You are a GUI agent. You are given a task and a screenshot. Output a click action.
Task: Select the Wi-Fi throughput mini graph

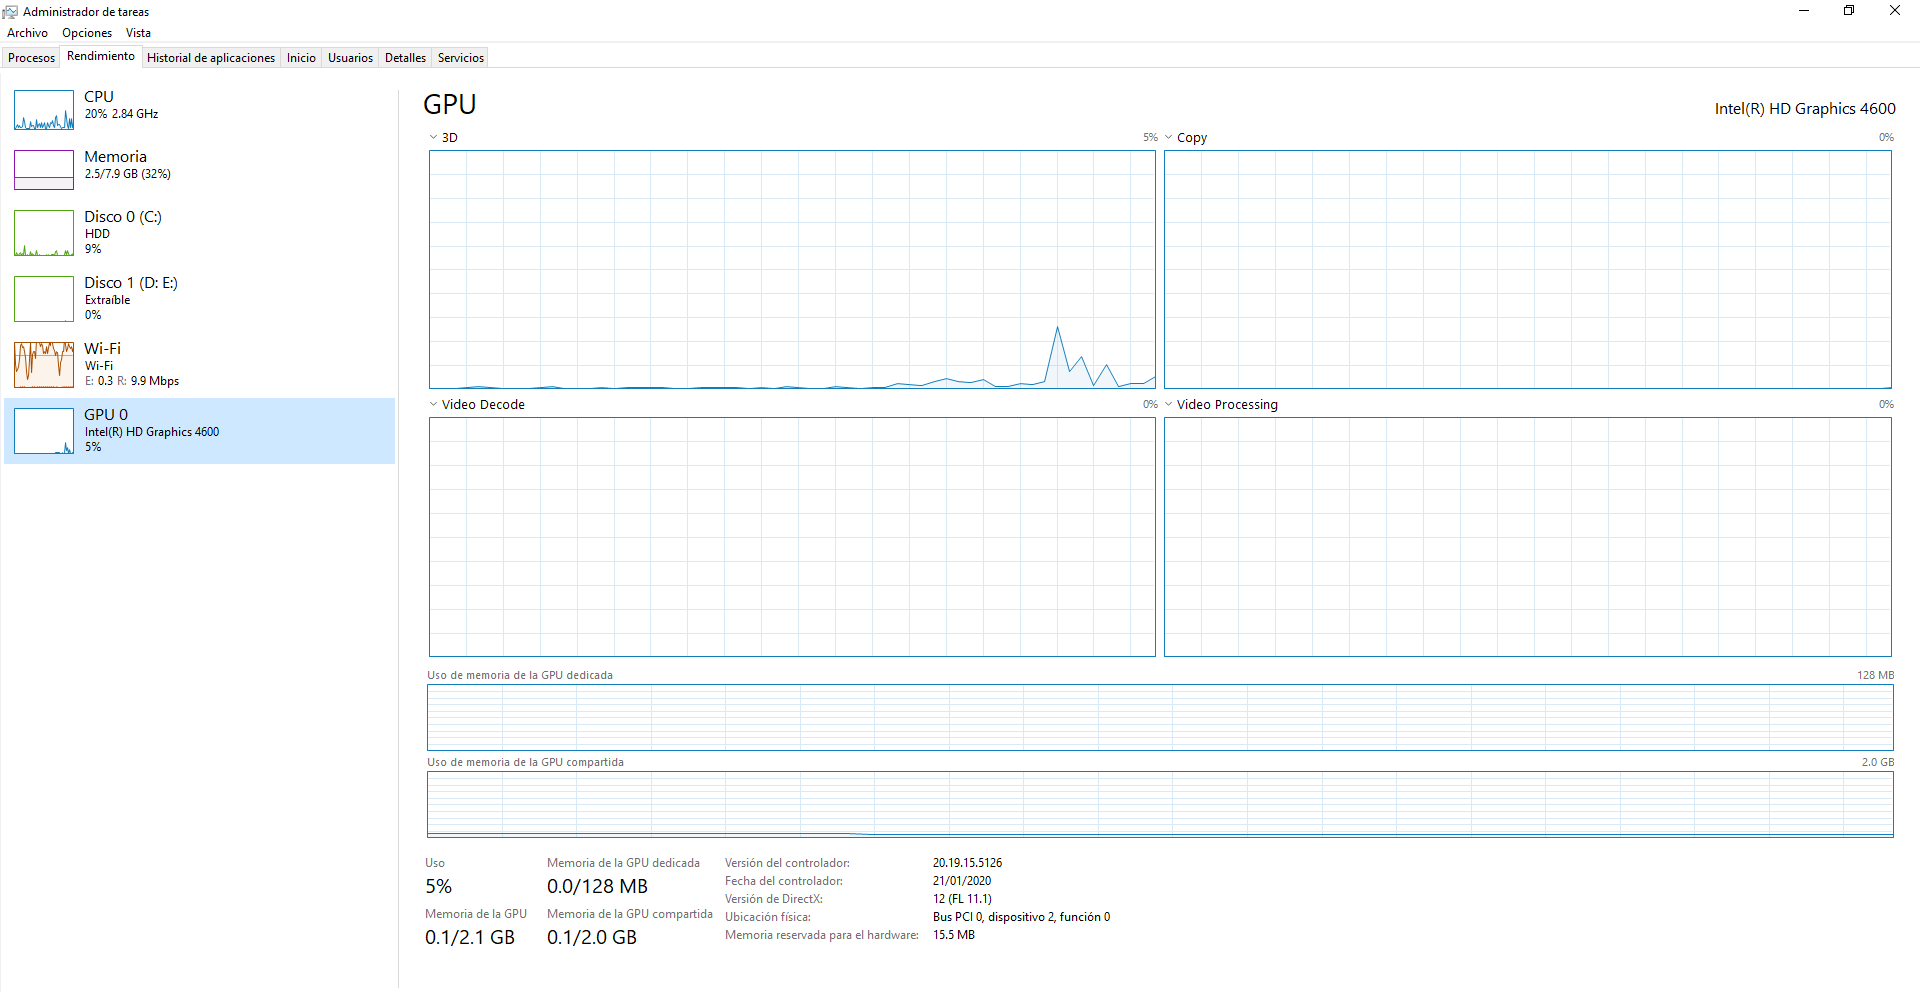pos(44,365)
